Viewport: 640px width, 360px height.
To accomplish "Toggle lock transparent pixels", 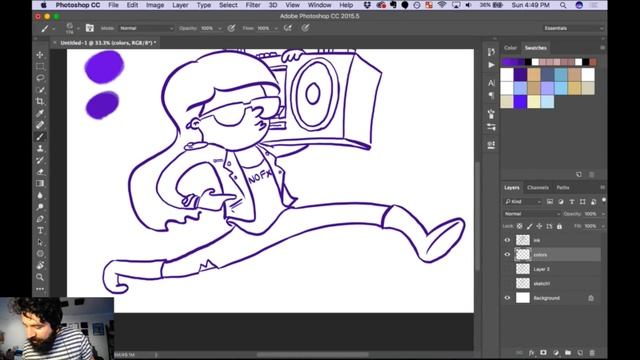I will 519,226.
